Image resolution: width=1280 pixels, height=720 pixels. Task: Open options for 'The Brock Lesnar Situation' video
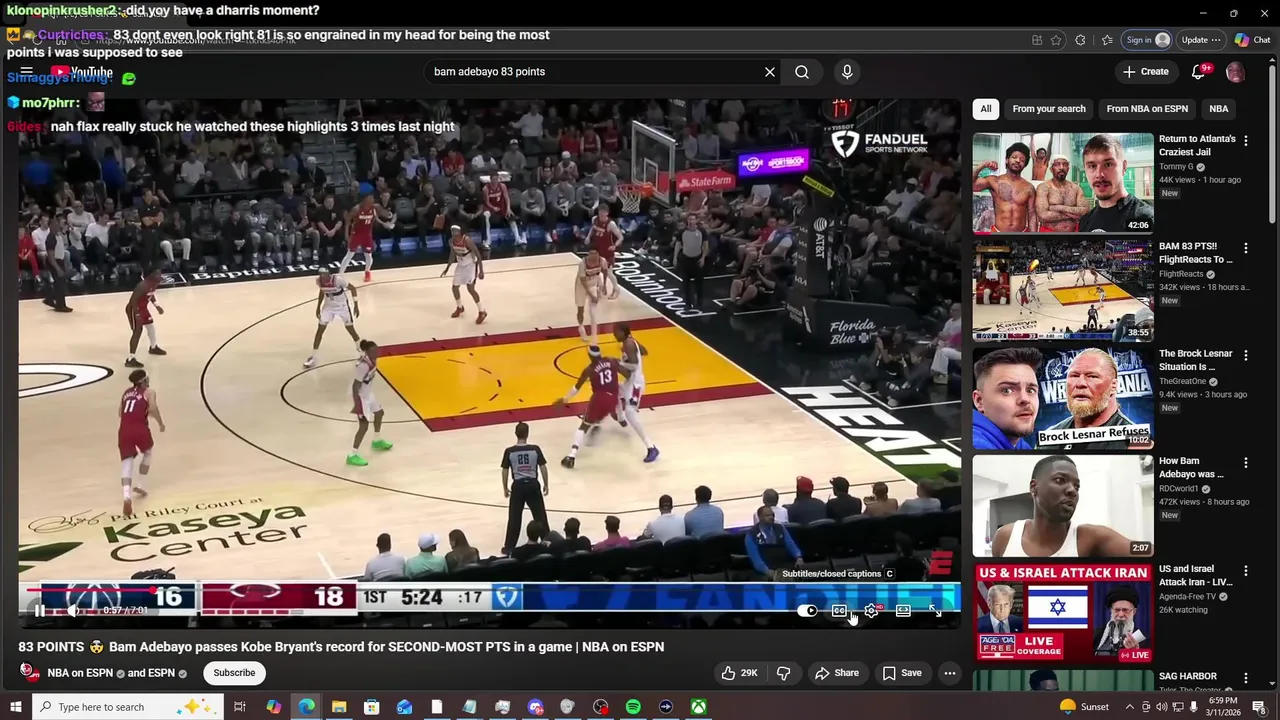pyautogui.click(x=1246, y=355)
